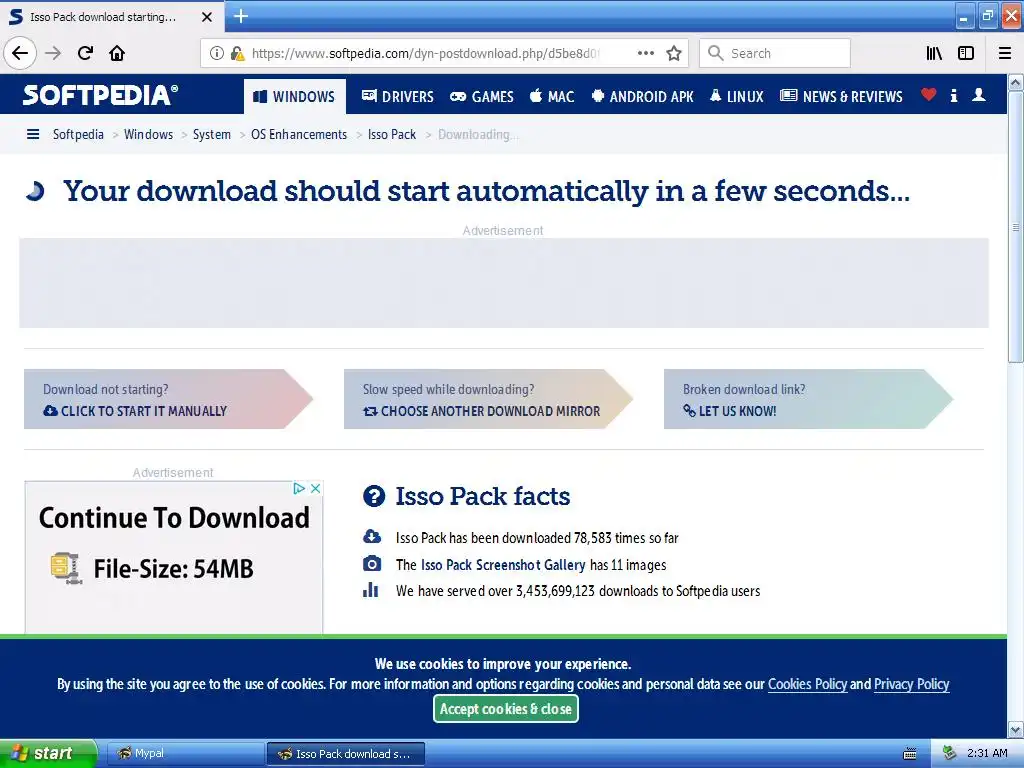1024x768 pixels.
Task: Open page actions three-dot menu
Action: coord(646,53)
